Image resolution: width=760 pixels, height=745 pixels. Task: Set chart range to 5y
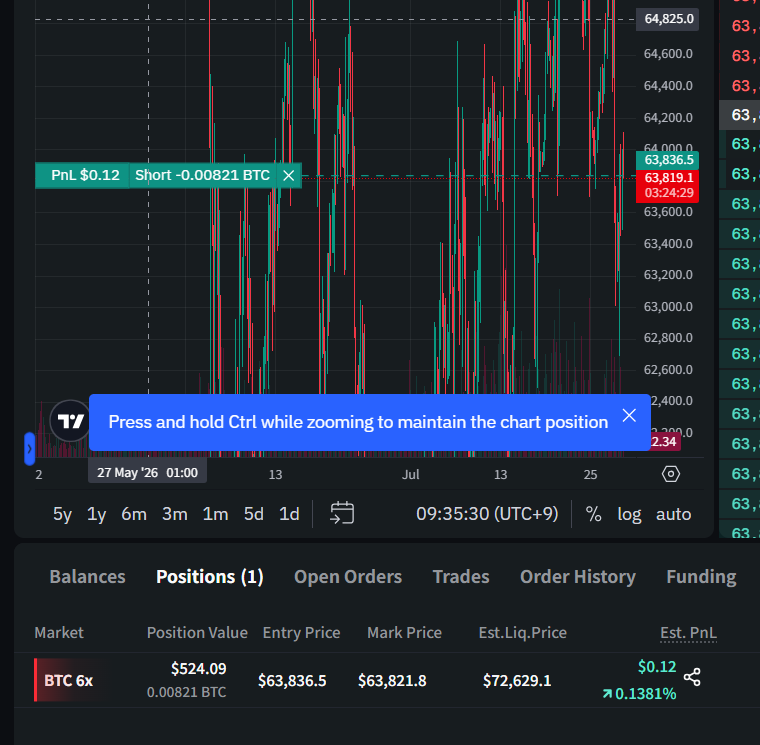point(62,514)
